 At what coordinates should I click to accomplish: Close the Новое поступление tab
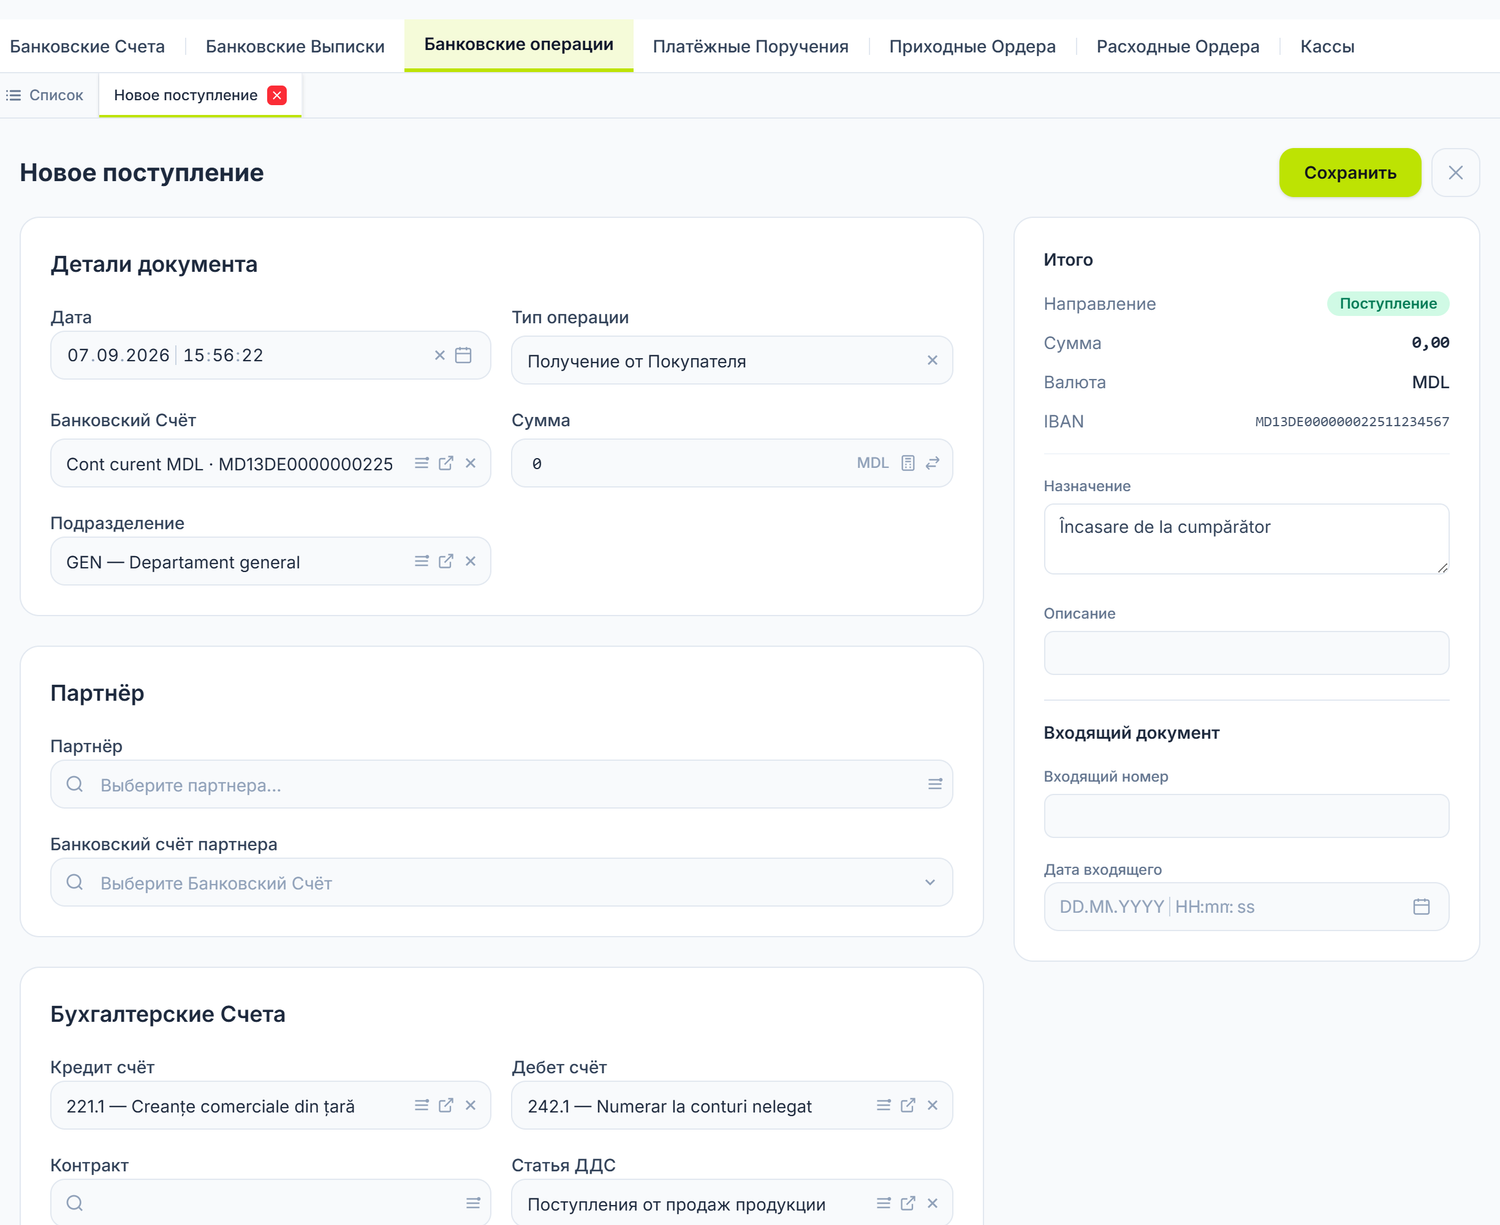tap(277, 95)
